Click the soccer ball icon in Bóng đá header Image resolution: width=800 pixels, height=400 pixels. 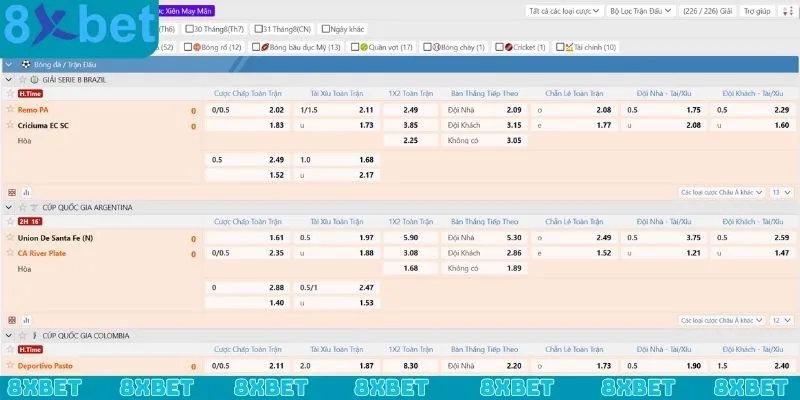point(25,63)
